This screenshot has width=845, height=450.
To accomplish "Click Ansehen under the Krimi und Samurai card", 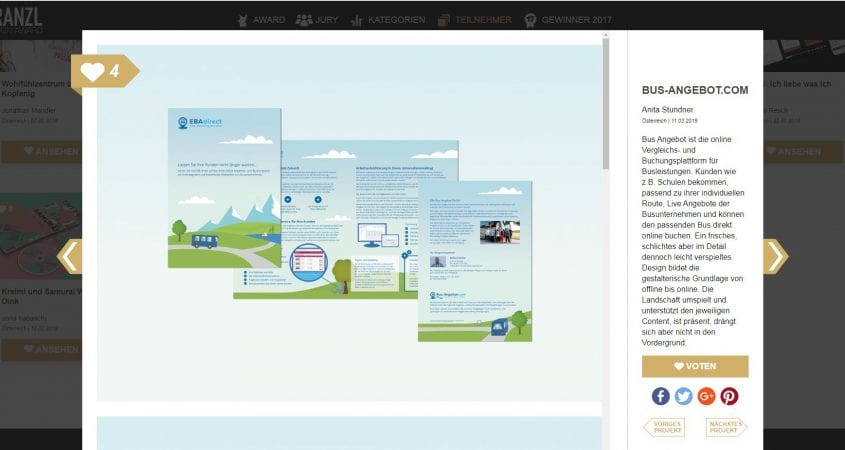I will coord(41,350).
